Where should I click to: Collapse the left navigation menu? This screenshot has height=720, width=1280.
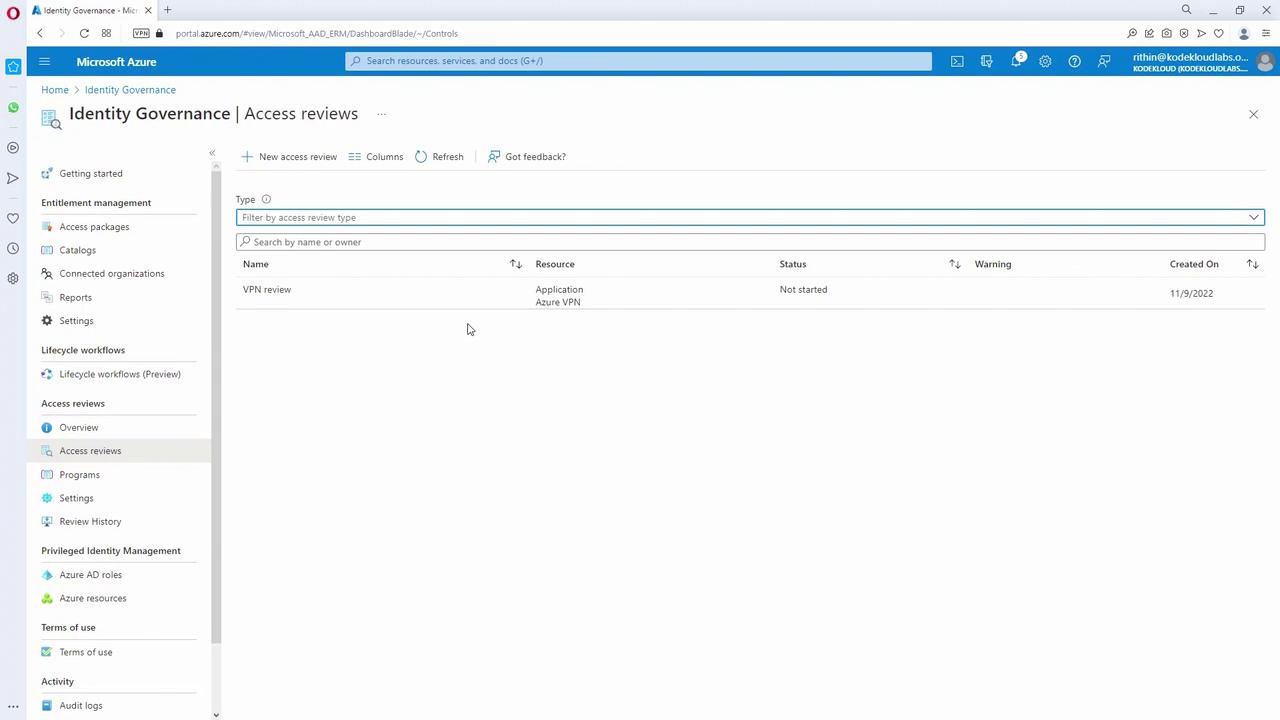point(212,153)
